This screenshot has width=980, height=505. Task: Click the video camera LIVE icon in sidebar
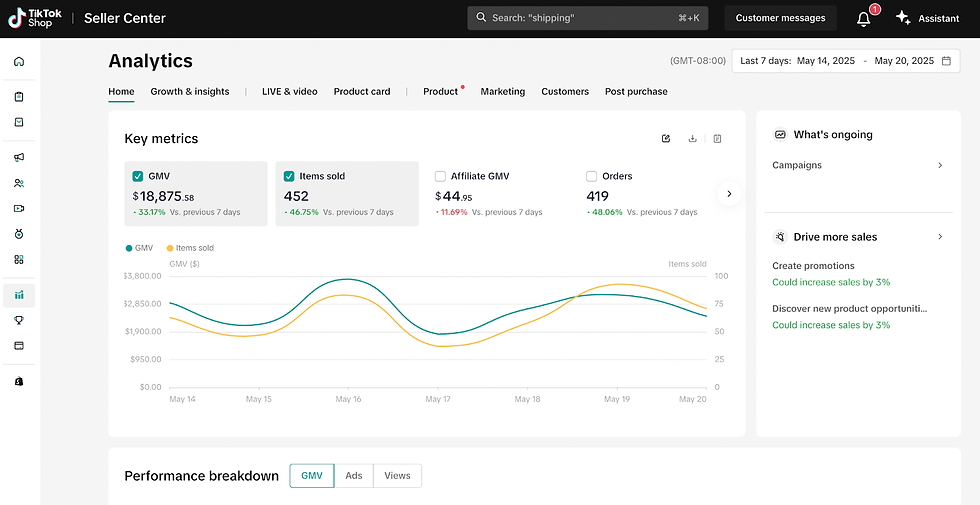coord(19,208)
